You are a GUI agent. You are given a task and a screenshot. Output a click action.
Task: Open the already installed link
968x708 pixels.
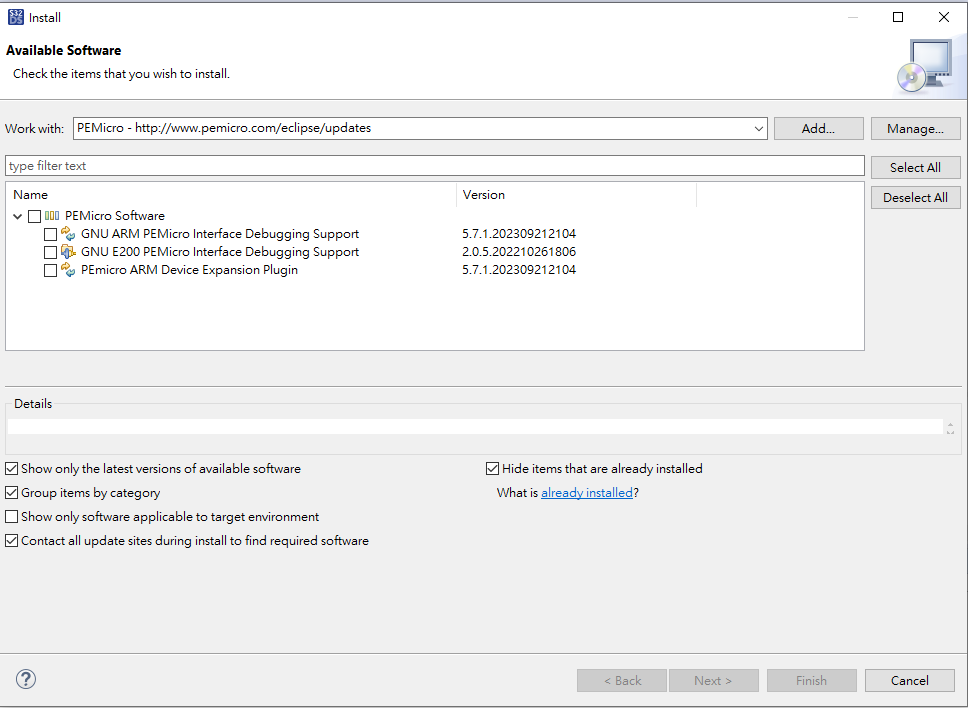coord(587,493)
